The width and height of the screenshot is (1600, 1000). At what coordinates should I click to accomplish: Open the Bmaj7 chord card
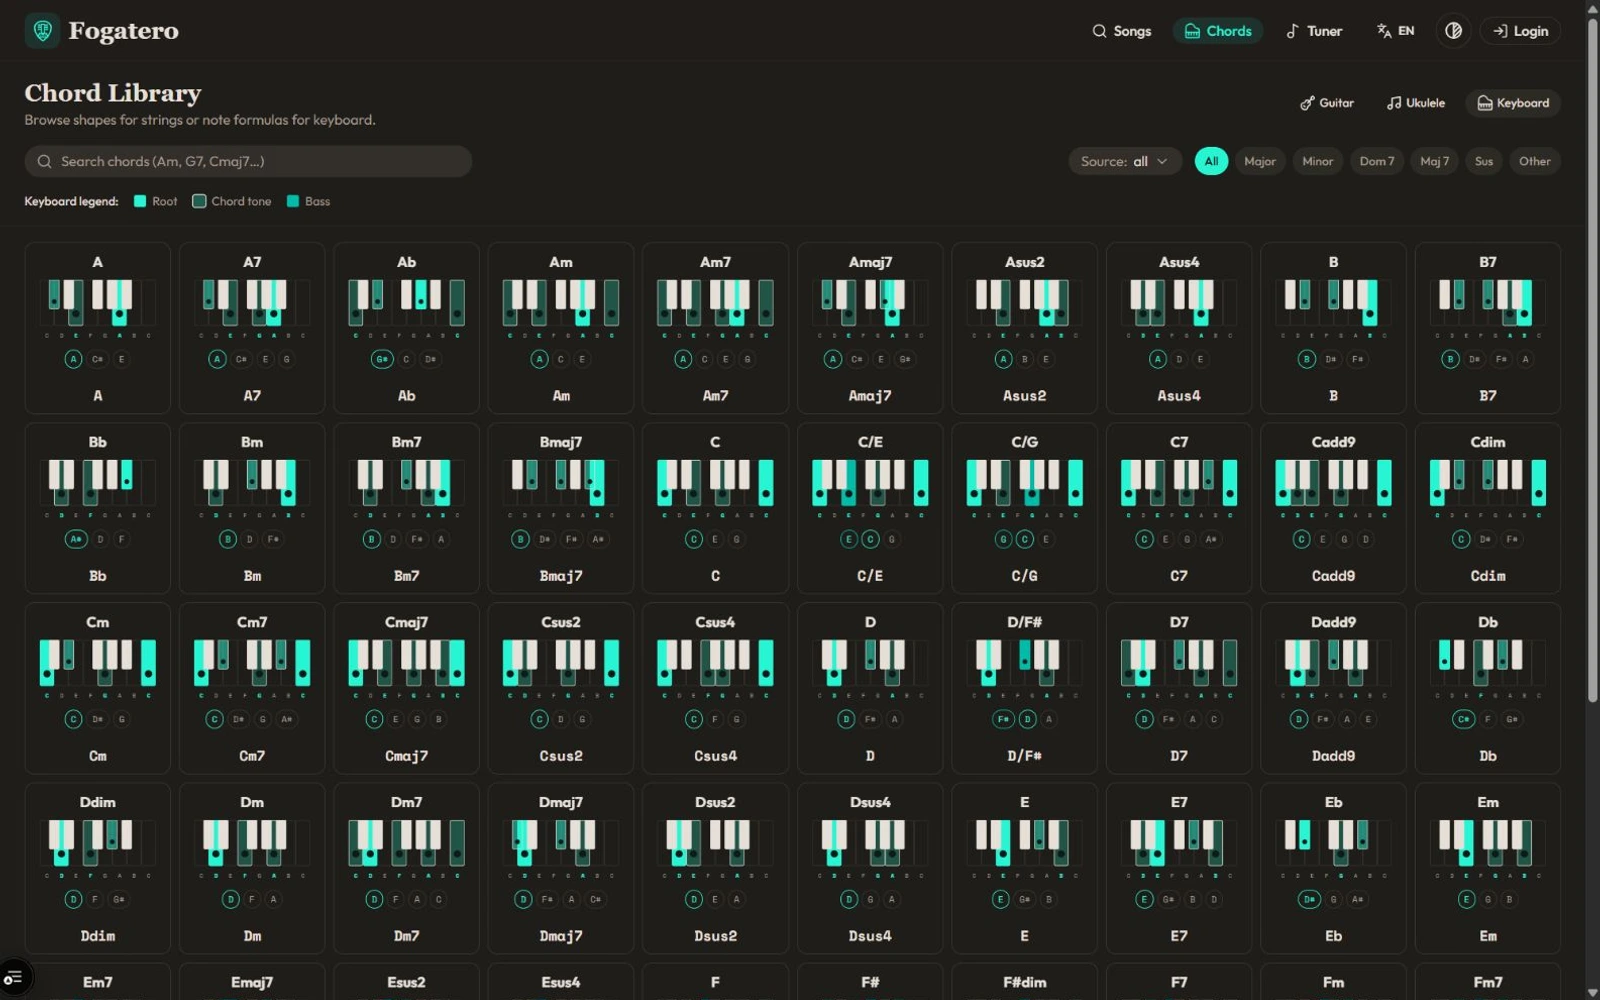point(561,508)
